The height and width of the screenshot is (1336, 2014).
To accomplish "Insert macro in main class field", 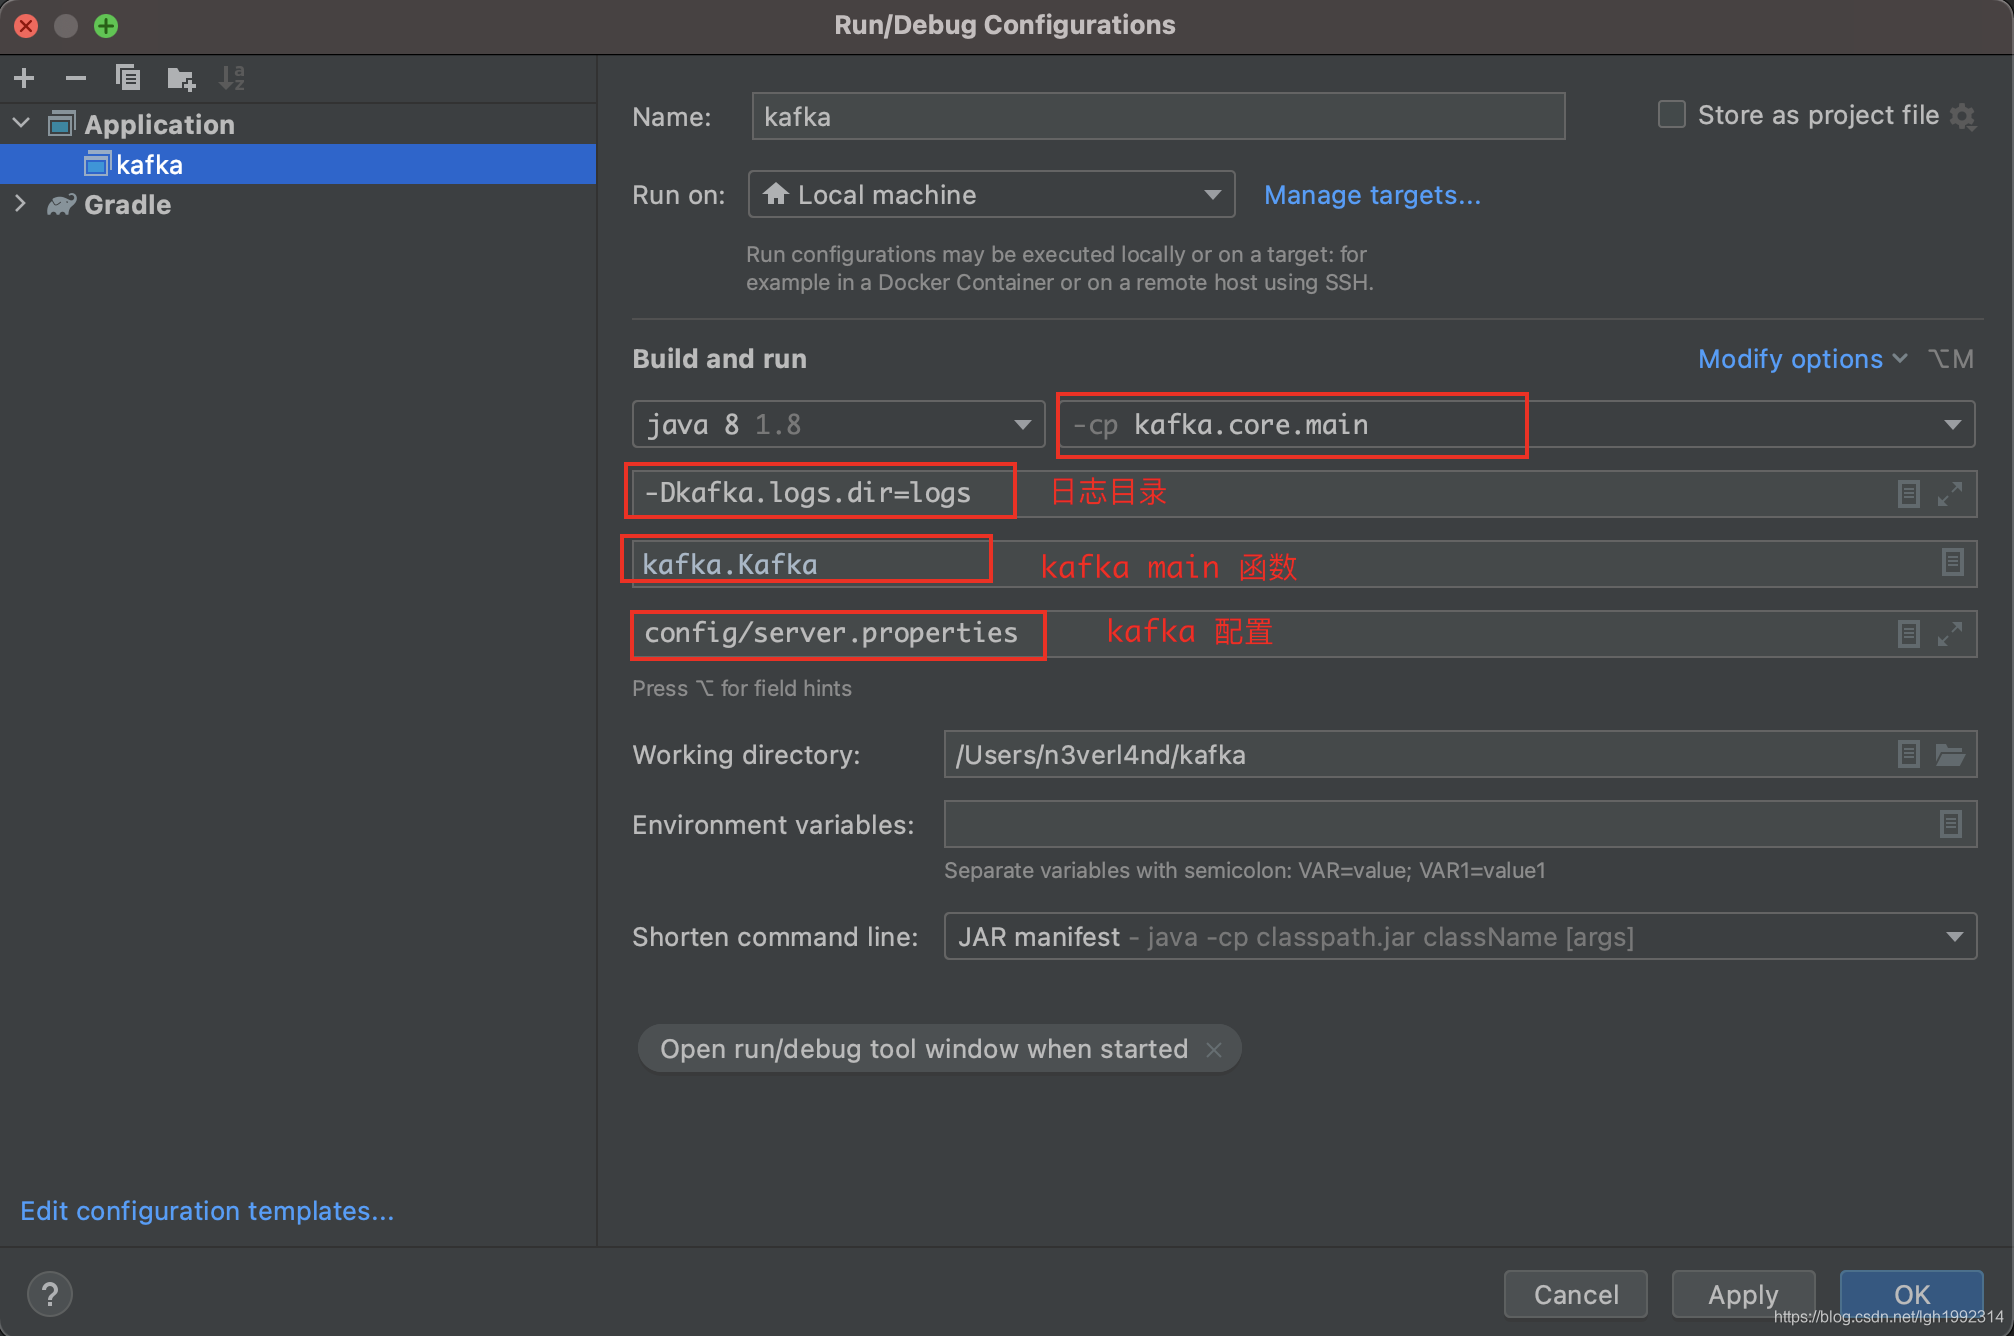I will (x=1952, y=562).
